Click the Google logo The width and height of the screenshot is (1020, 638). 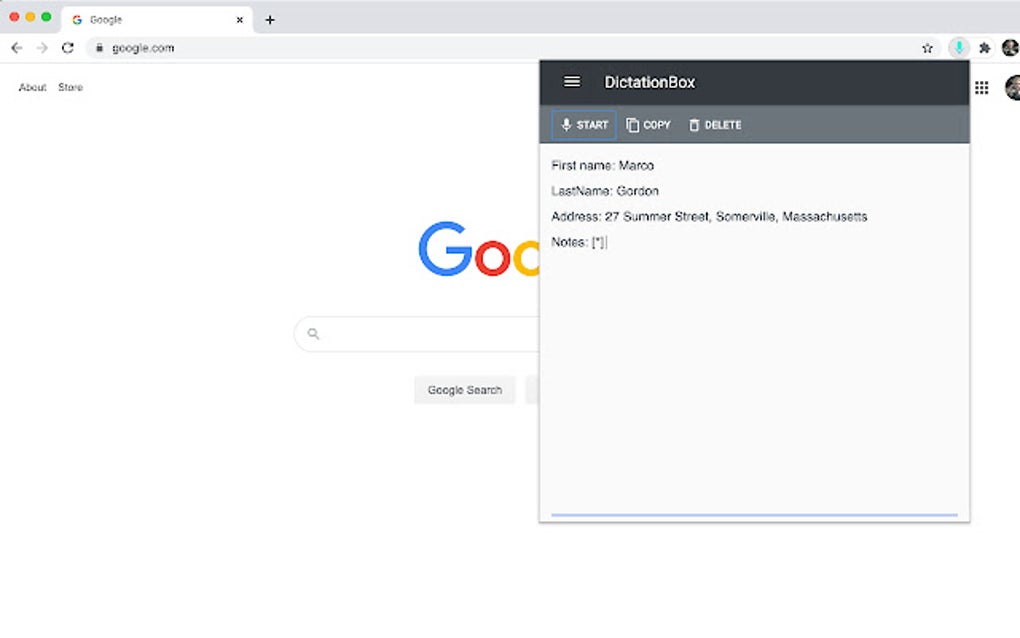(479, 250)
